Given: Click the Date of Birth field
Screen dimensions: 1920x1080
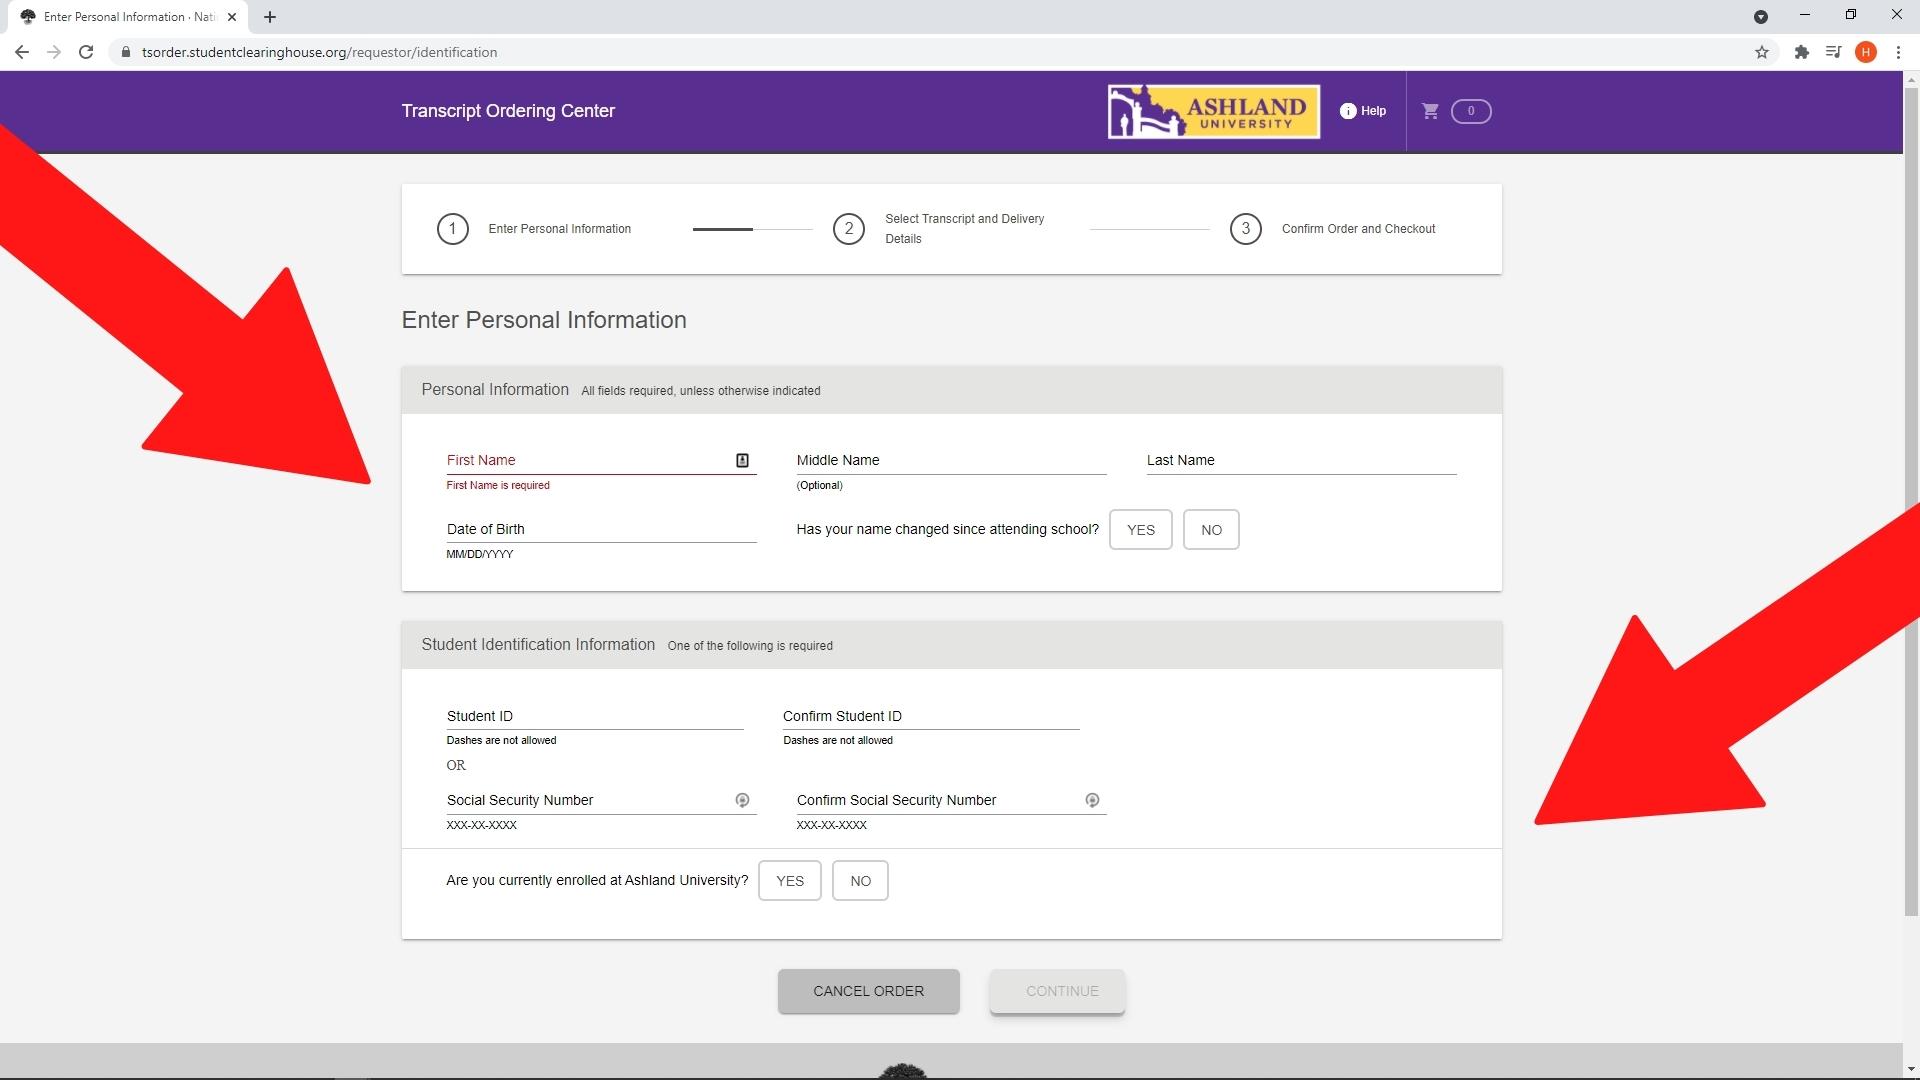Looking at the screenshot, I should [x=600, y=530].
